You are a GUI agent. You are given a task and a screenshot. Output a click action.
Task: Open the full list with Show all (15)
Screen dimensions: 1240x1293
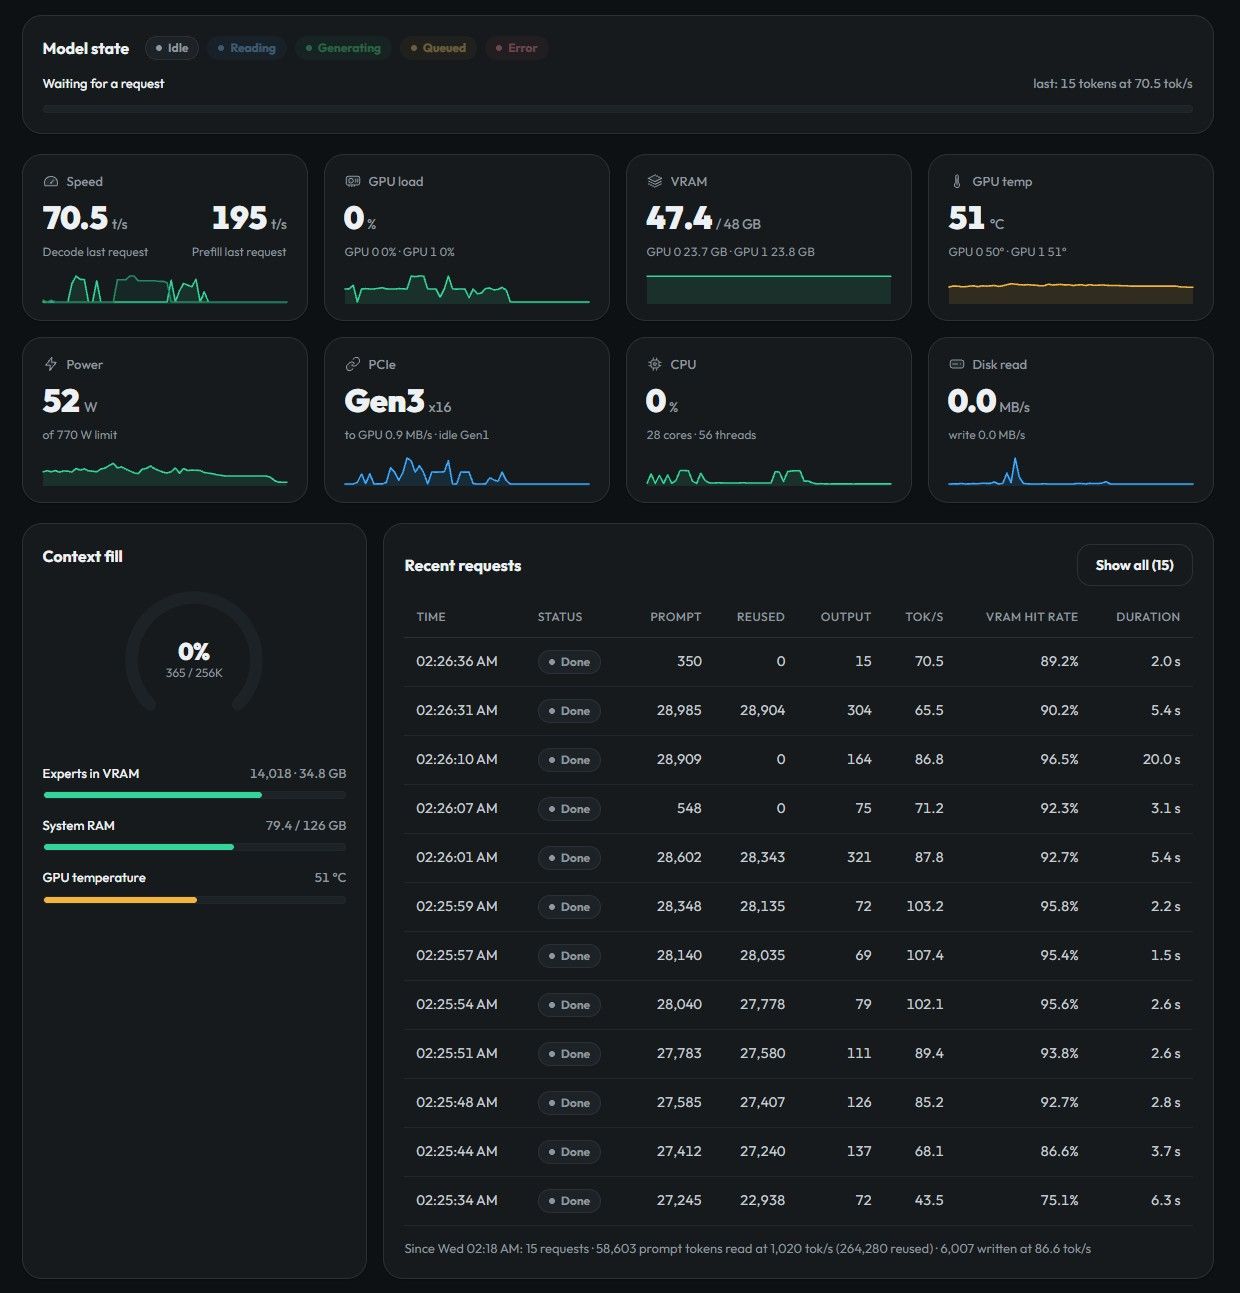pos(1135,565)
